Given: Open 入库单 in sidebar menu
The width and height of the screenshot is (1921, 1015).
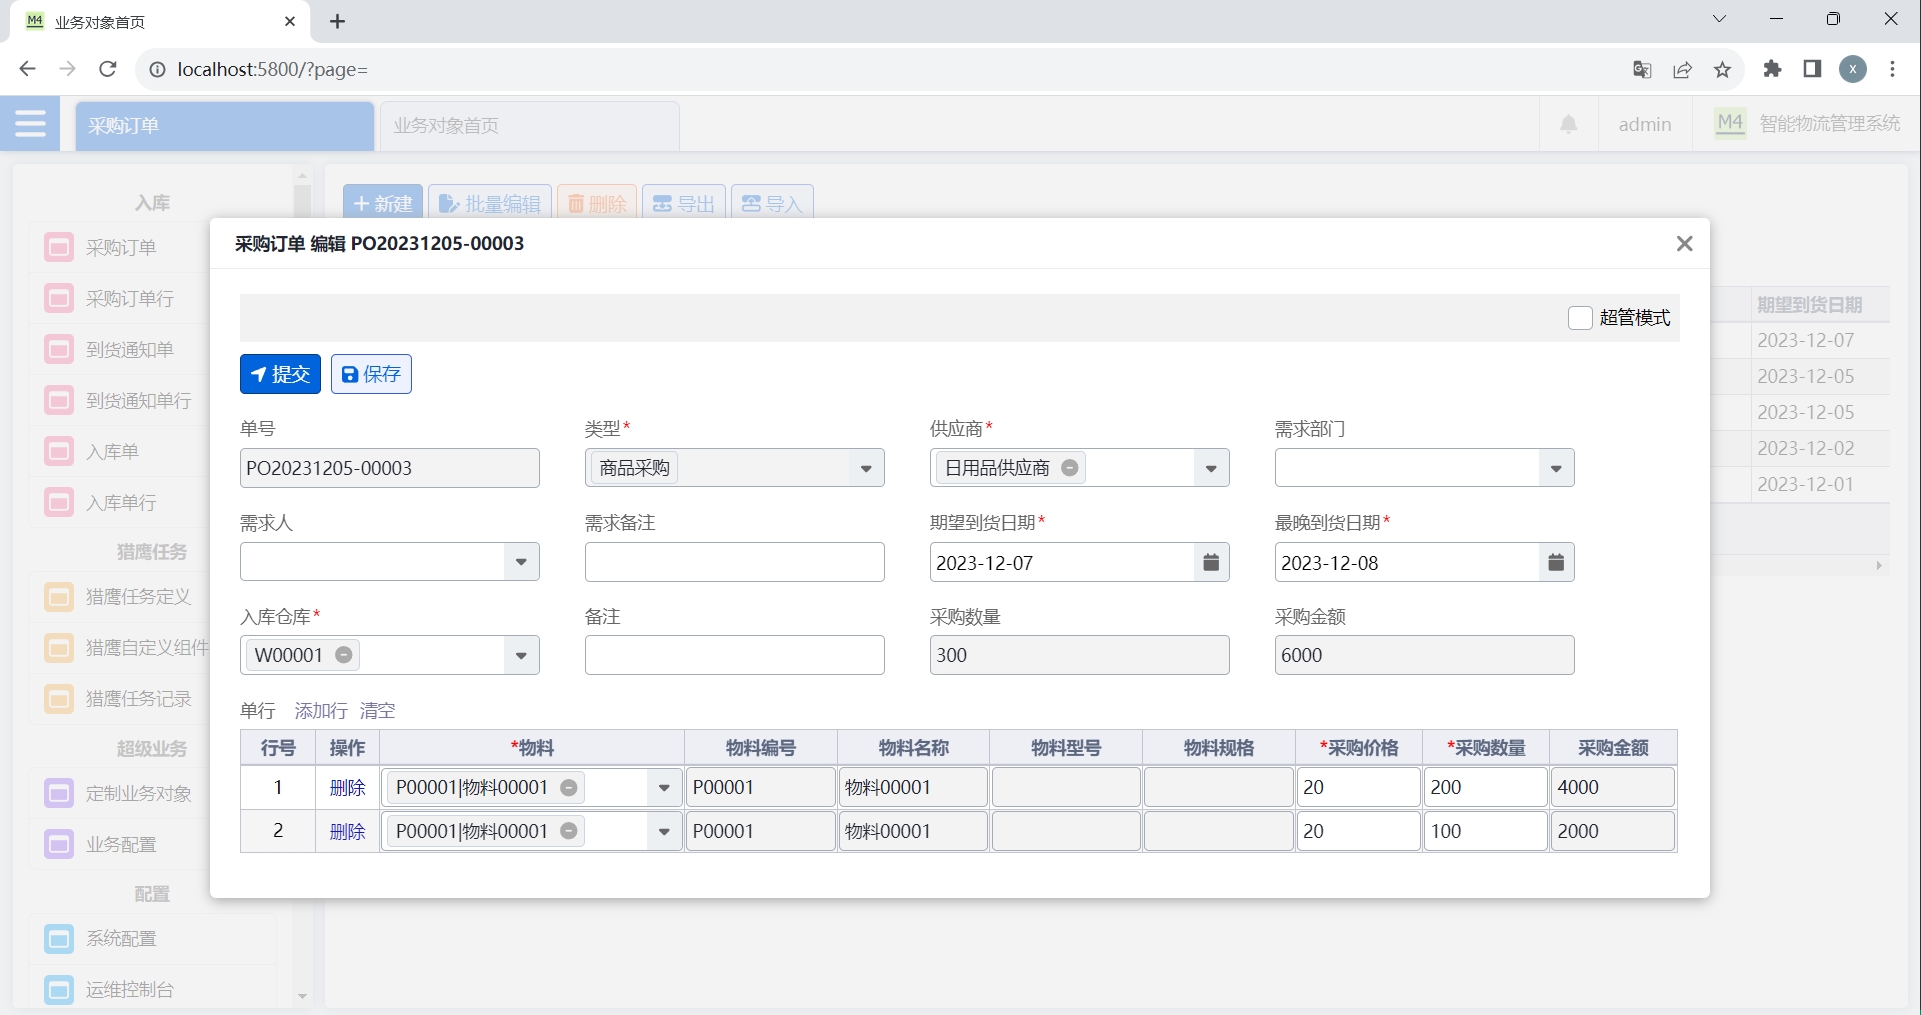Looking at the screenshot, I should (x=112, y=452).
